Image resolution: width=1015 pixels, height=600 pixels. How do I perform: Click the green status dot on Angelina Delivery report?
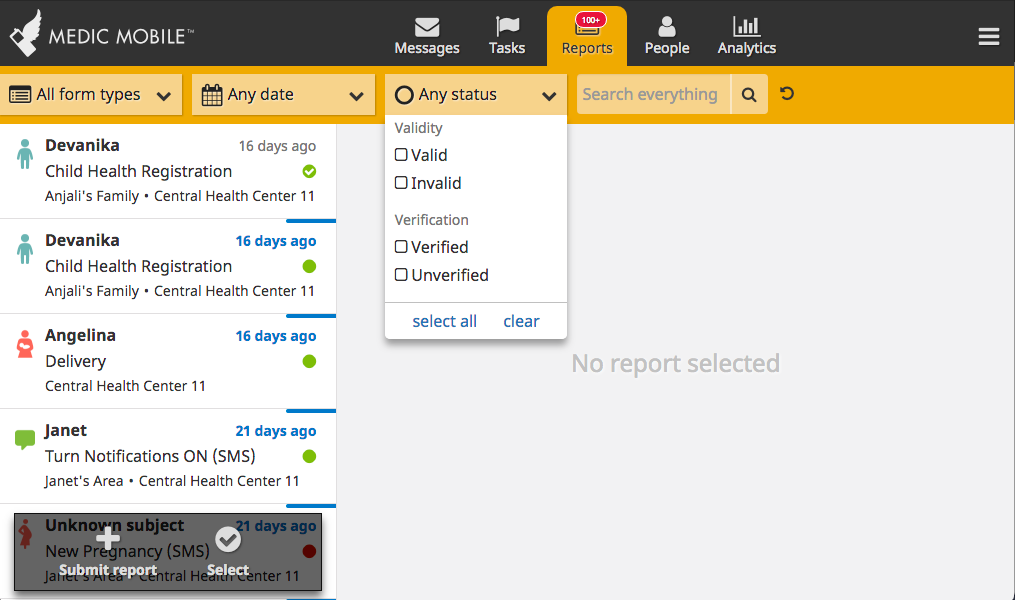[x=309, y=361]
